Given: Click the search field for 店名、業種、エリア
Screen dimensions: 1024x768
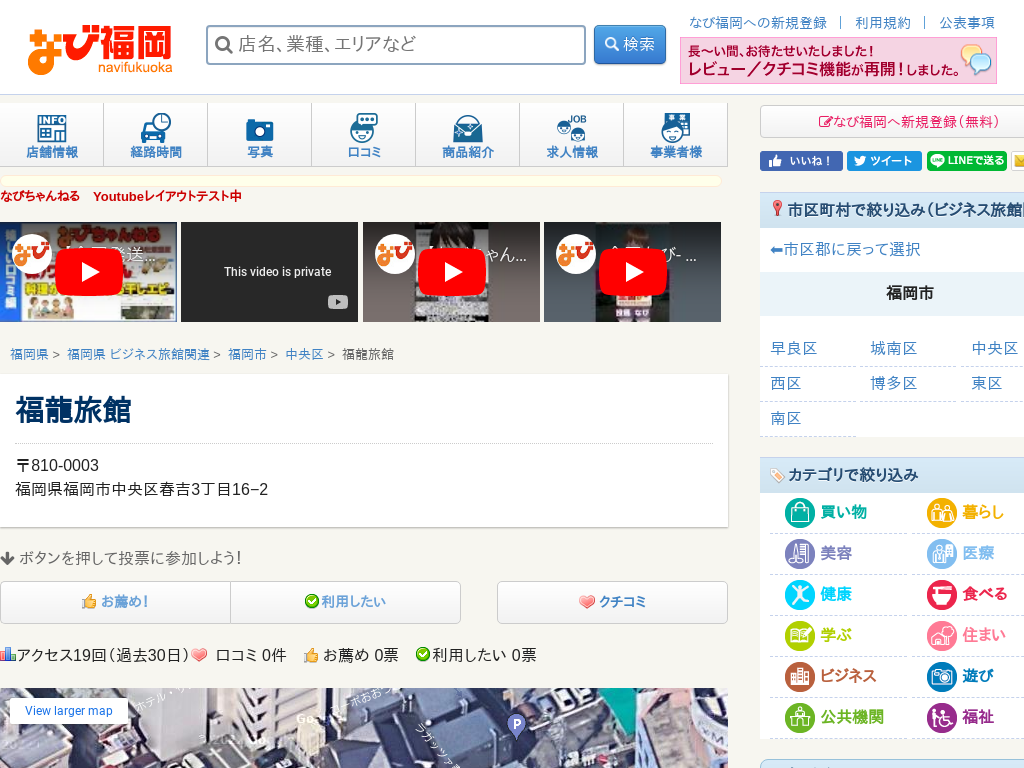Looking at the screenshot, I should (396, 44).
